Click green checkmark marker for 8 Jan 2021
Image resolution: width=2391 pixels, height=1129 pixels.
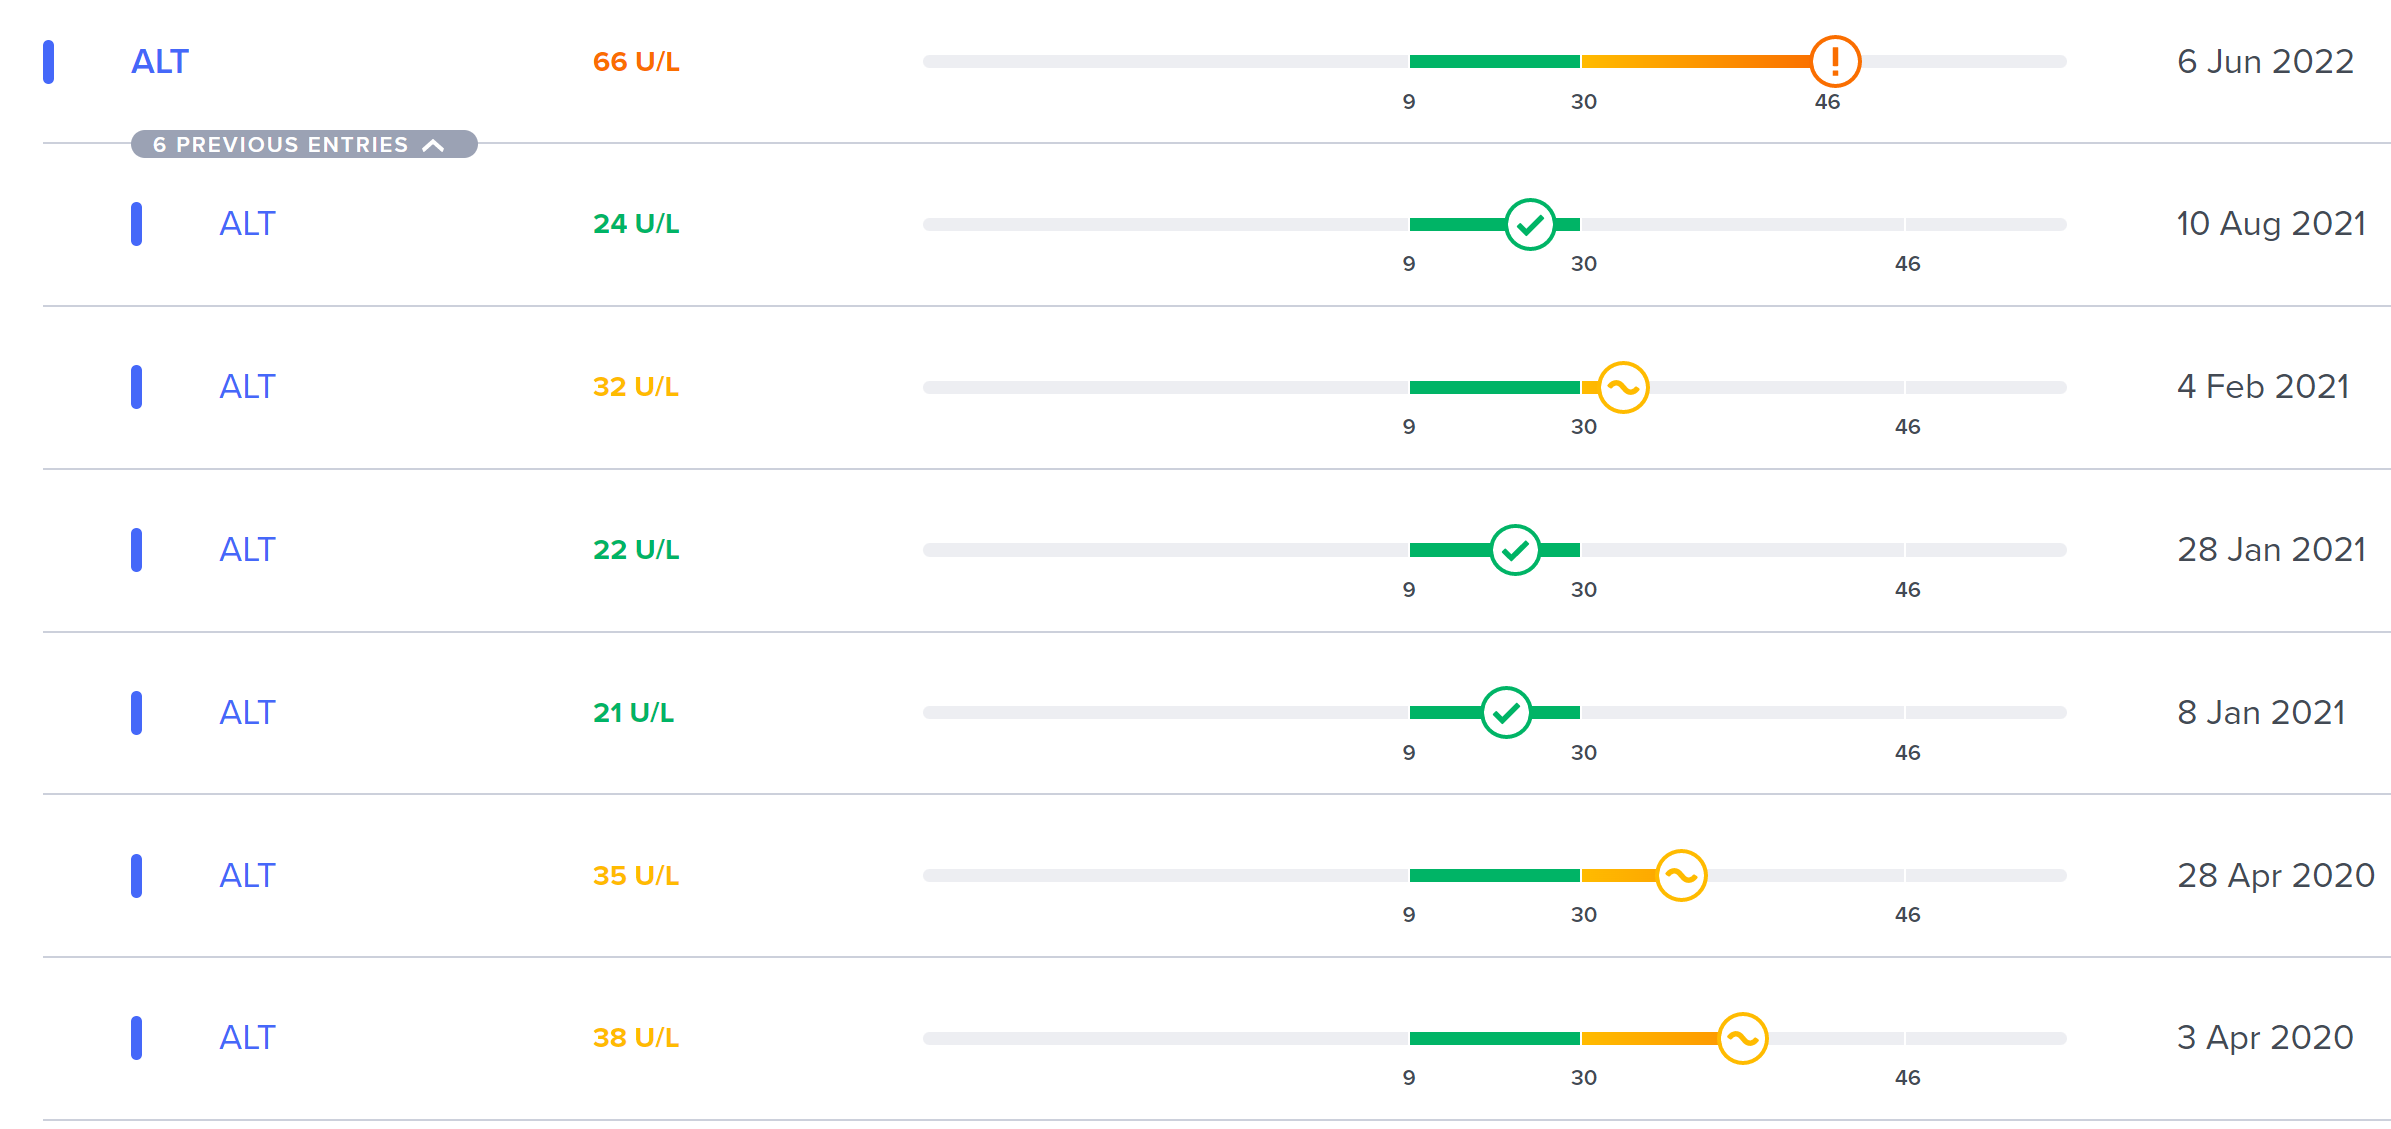coord(1506,713)
